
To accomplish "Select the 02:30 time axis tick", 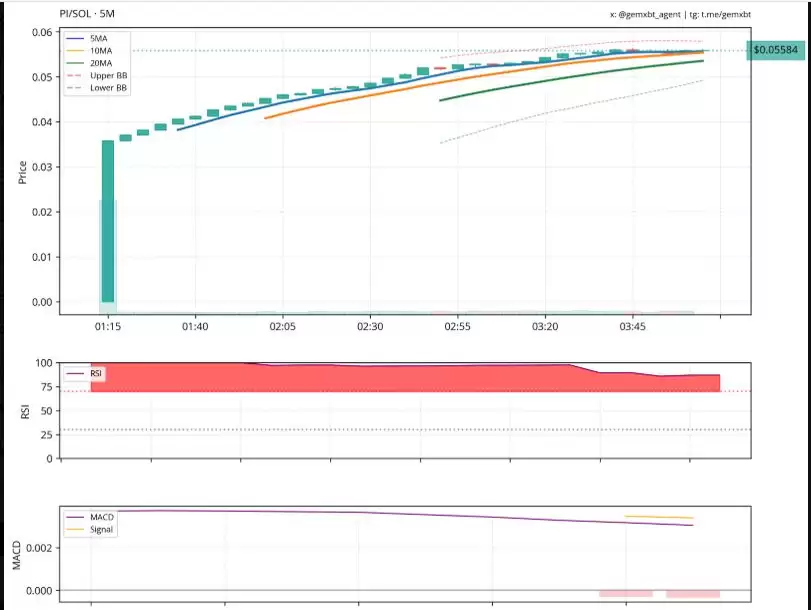I will coord(370,327).
